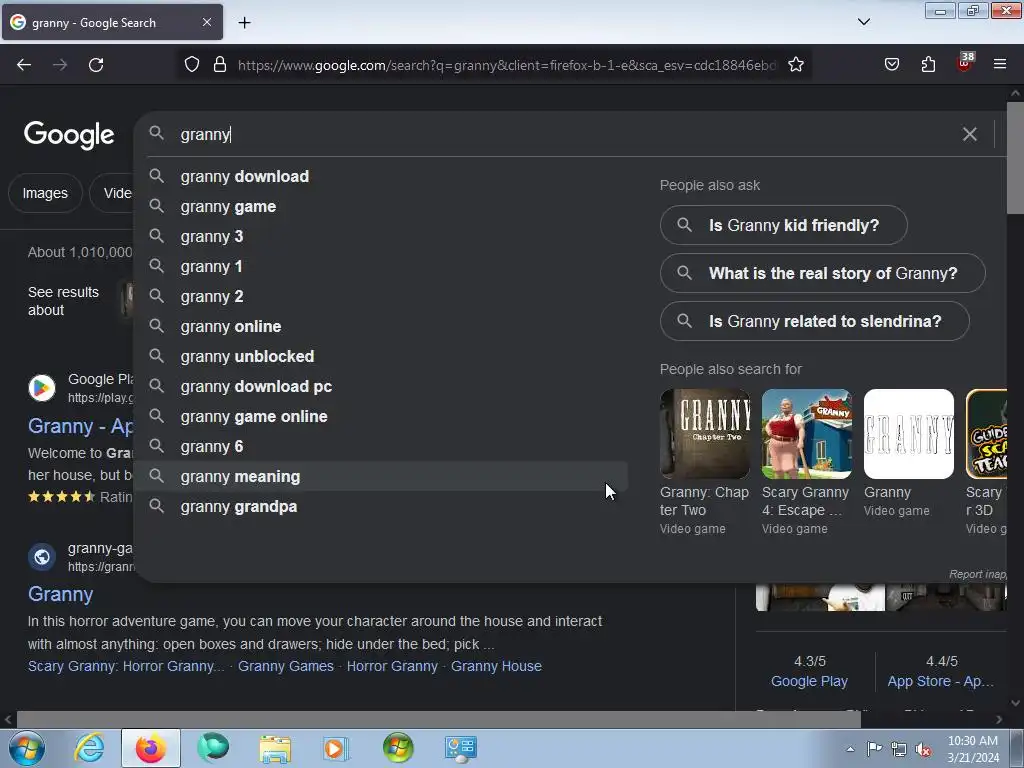Switch to the Images filter tab
The height and width of the screenshot is (768, 1024).
pyautogui.click(x=45, y=193)
